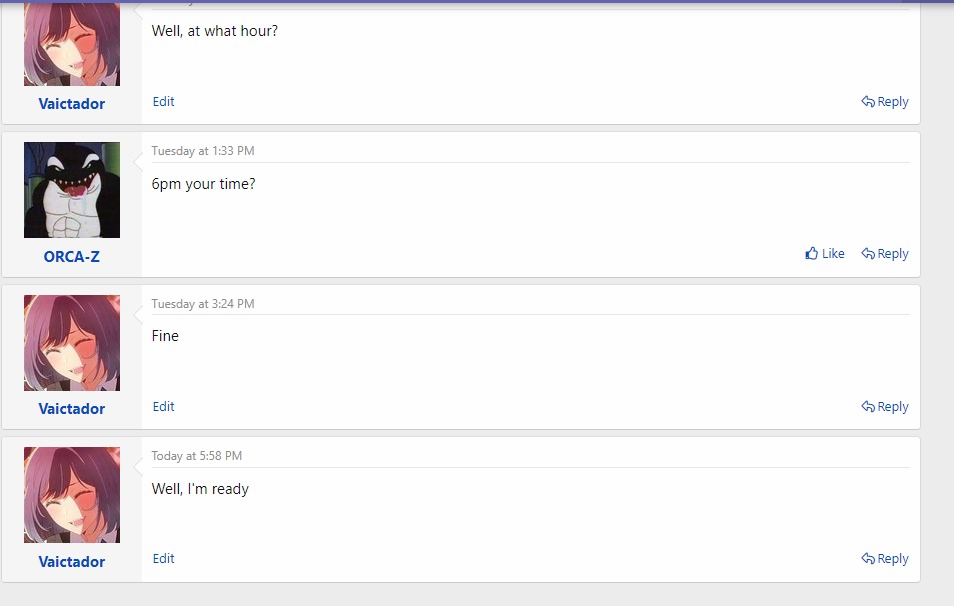The image size is (954, 606).
Task: Click the reply arrow icon on the "Well, at what hour?" post
Action: pyautogui.click(x=868, y=102)
